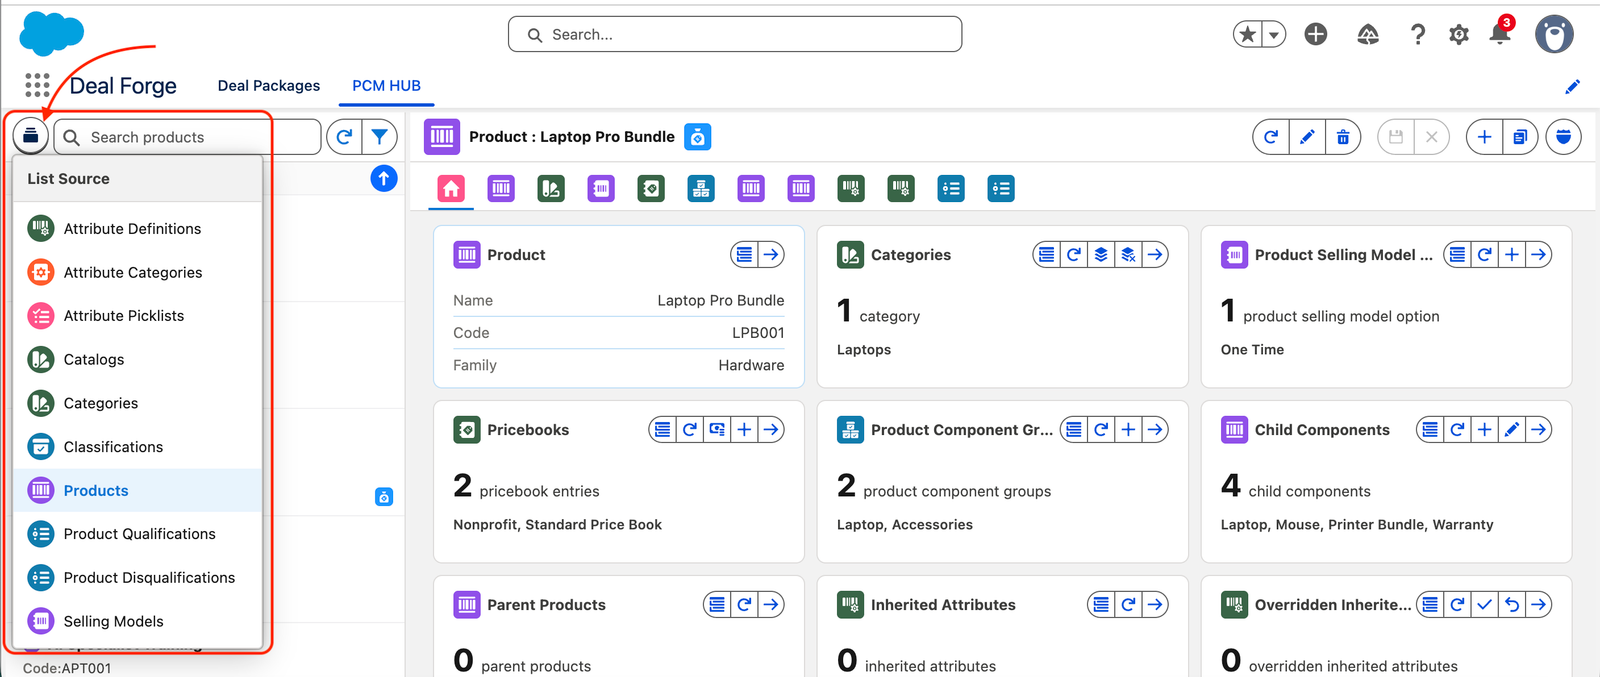Viewport: 1600px width, 677px height.
Task: Open Global Actions plus menu
Action: 1316,34
